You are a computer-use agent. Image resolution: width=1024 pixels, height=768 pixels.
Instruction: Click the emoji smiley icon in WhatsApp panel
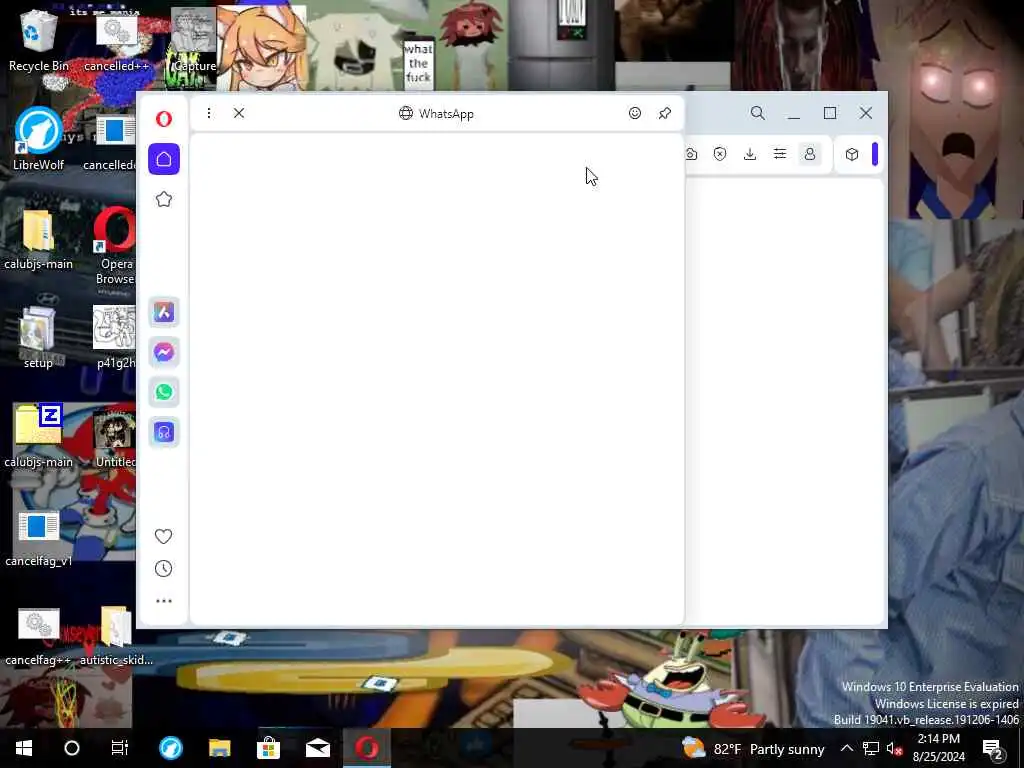pyautogui.click(x=635, y=113)
